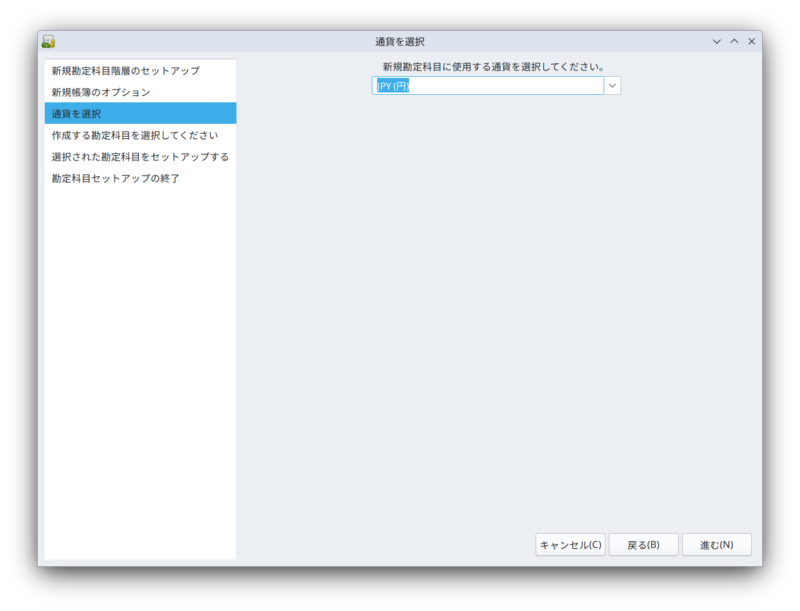Select 選択された勘定科目をセットアップする step

(x=140, y=157)
